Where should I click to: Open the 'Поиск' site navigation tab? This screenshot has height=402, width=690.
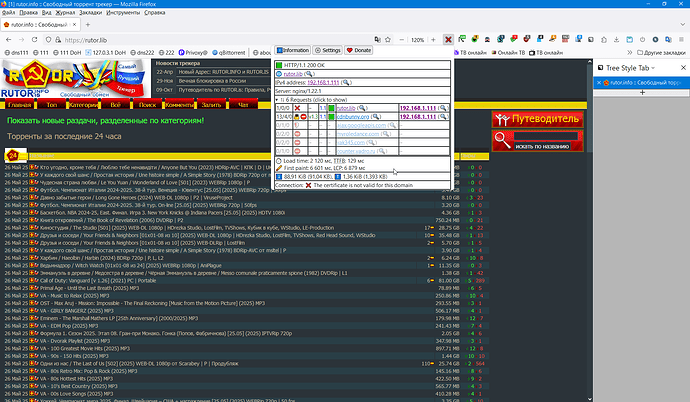tap(147, 105)
